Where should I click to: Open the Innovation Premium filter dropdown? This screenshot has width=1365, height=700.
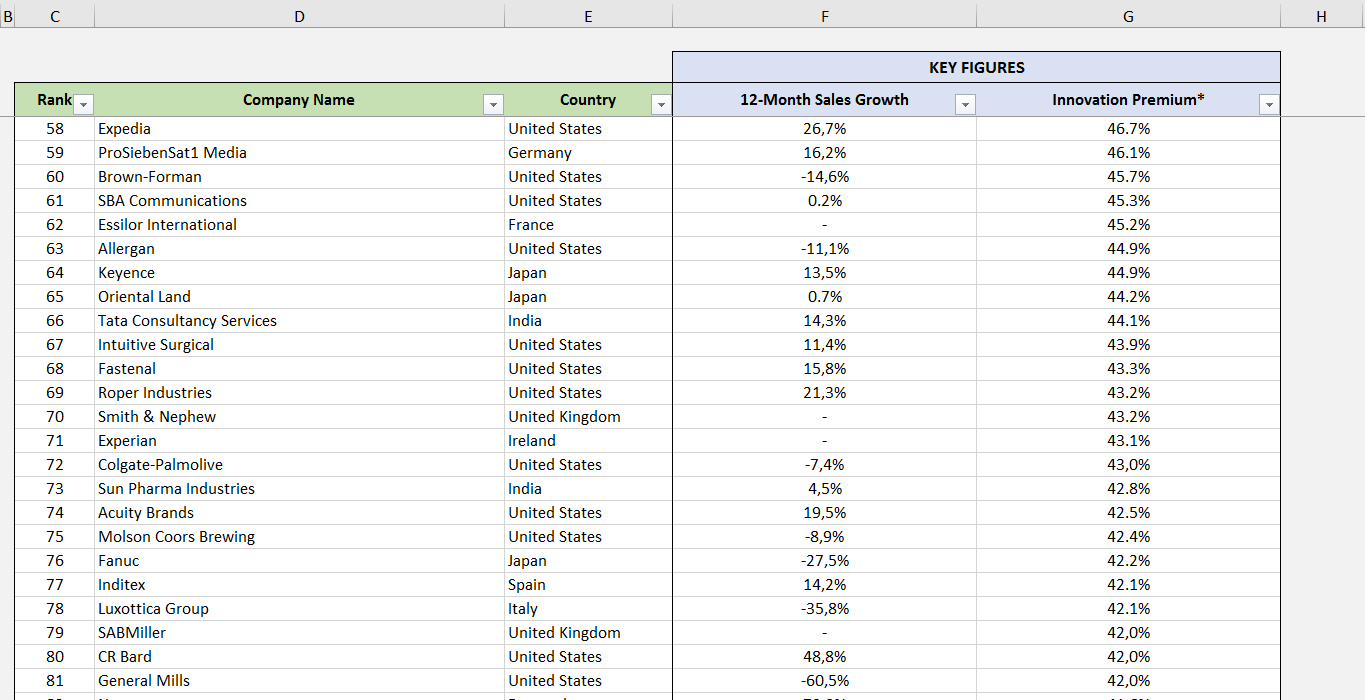click(1269, 104)
